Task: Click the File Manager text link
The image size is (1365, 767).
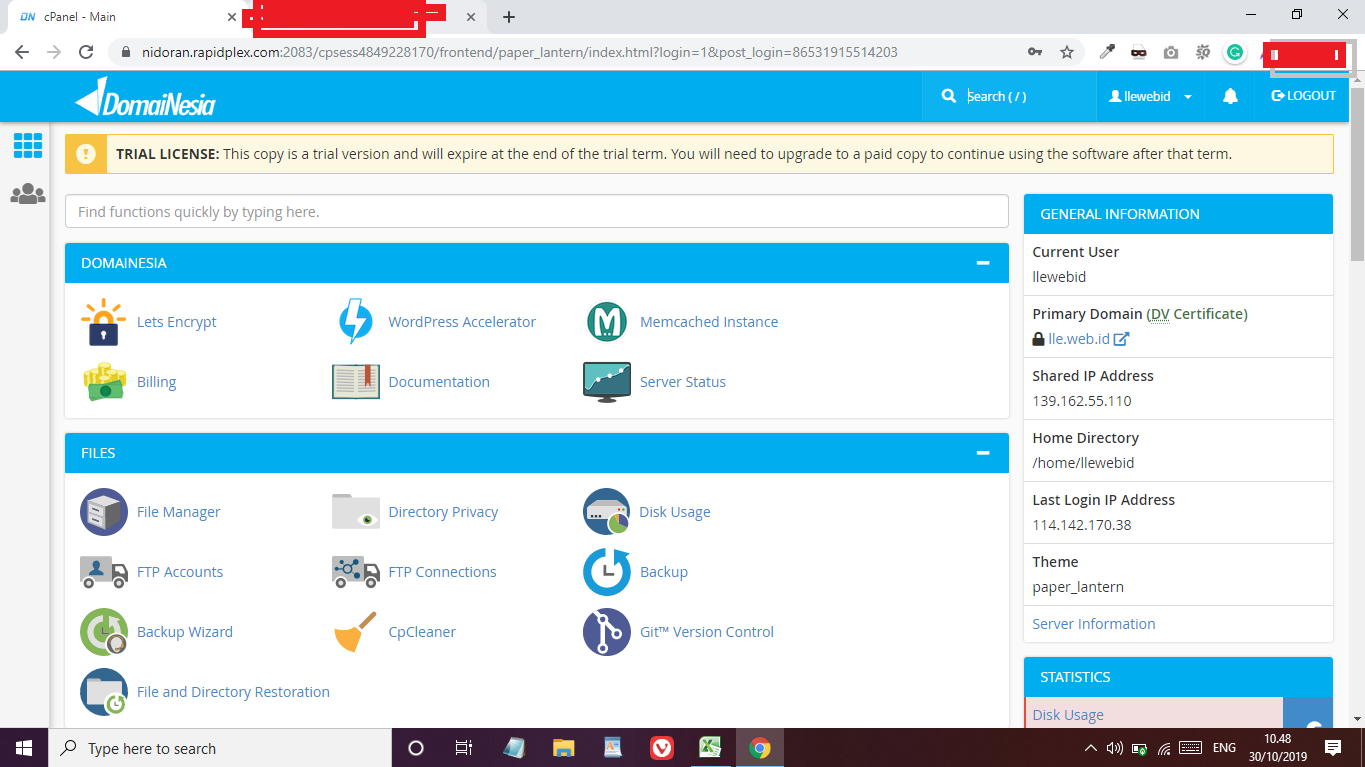Action: 178,512
